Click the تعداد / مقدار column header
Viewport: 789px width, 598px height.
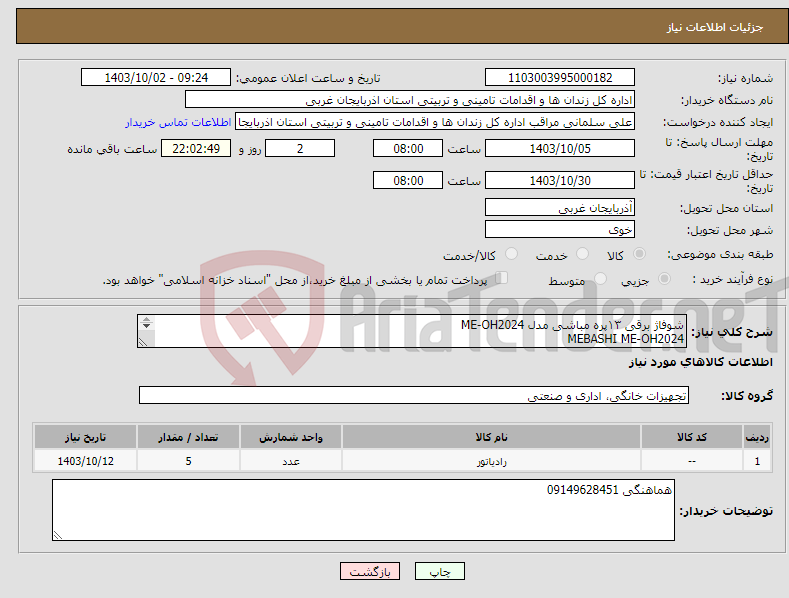point(188,437)
